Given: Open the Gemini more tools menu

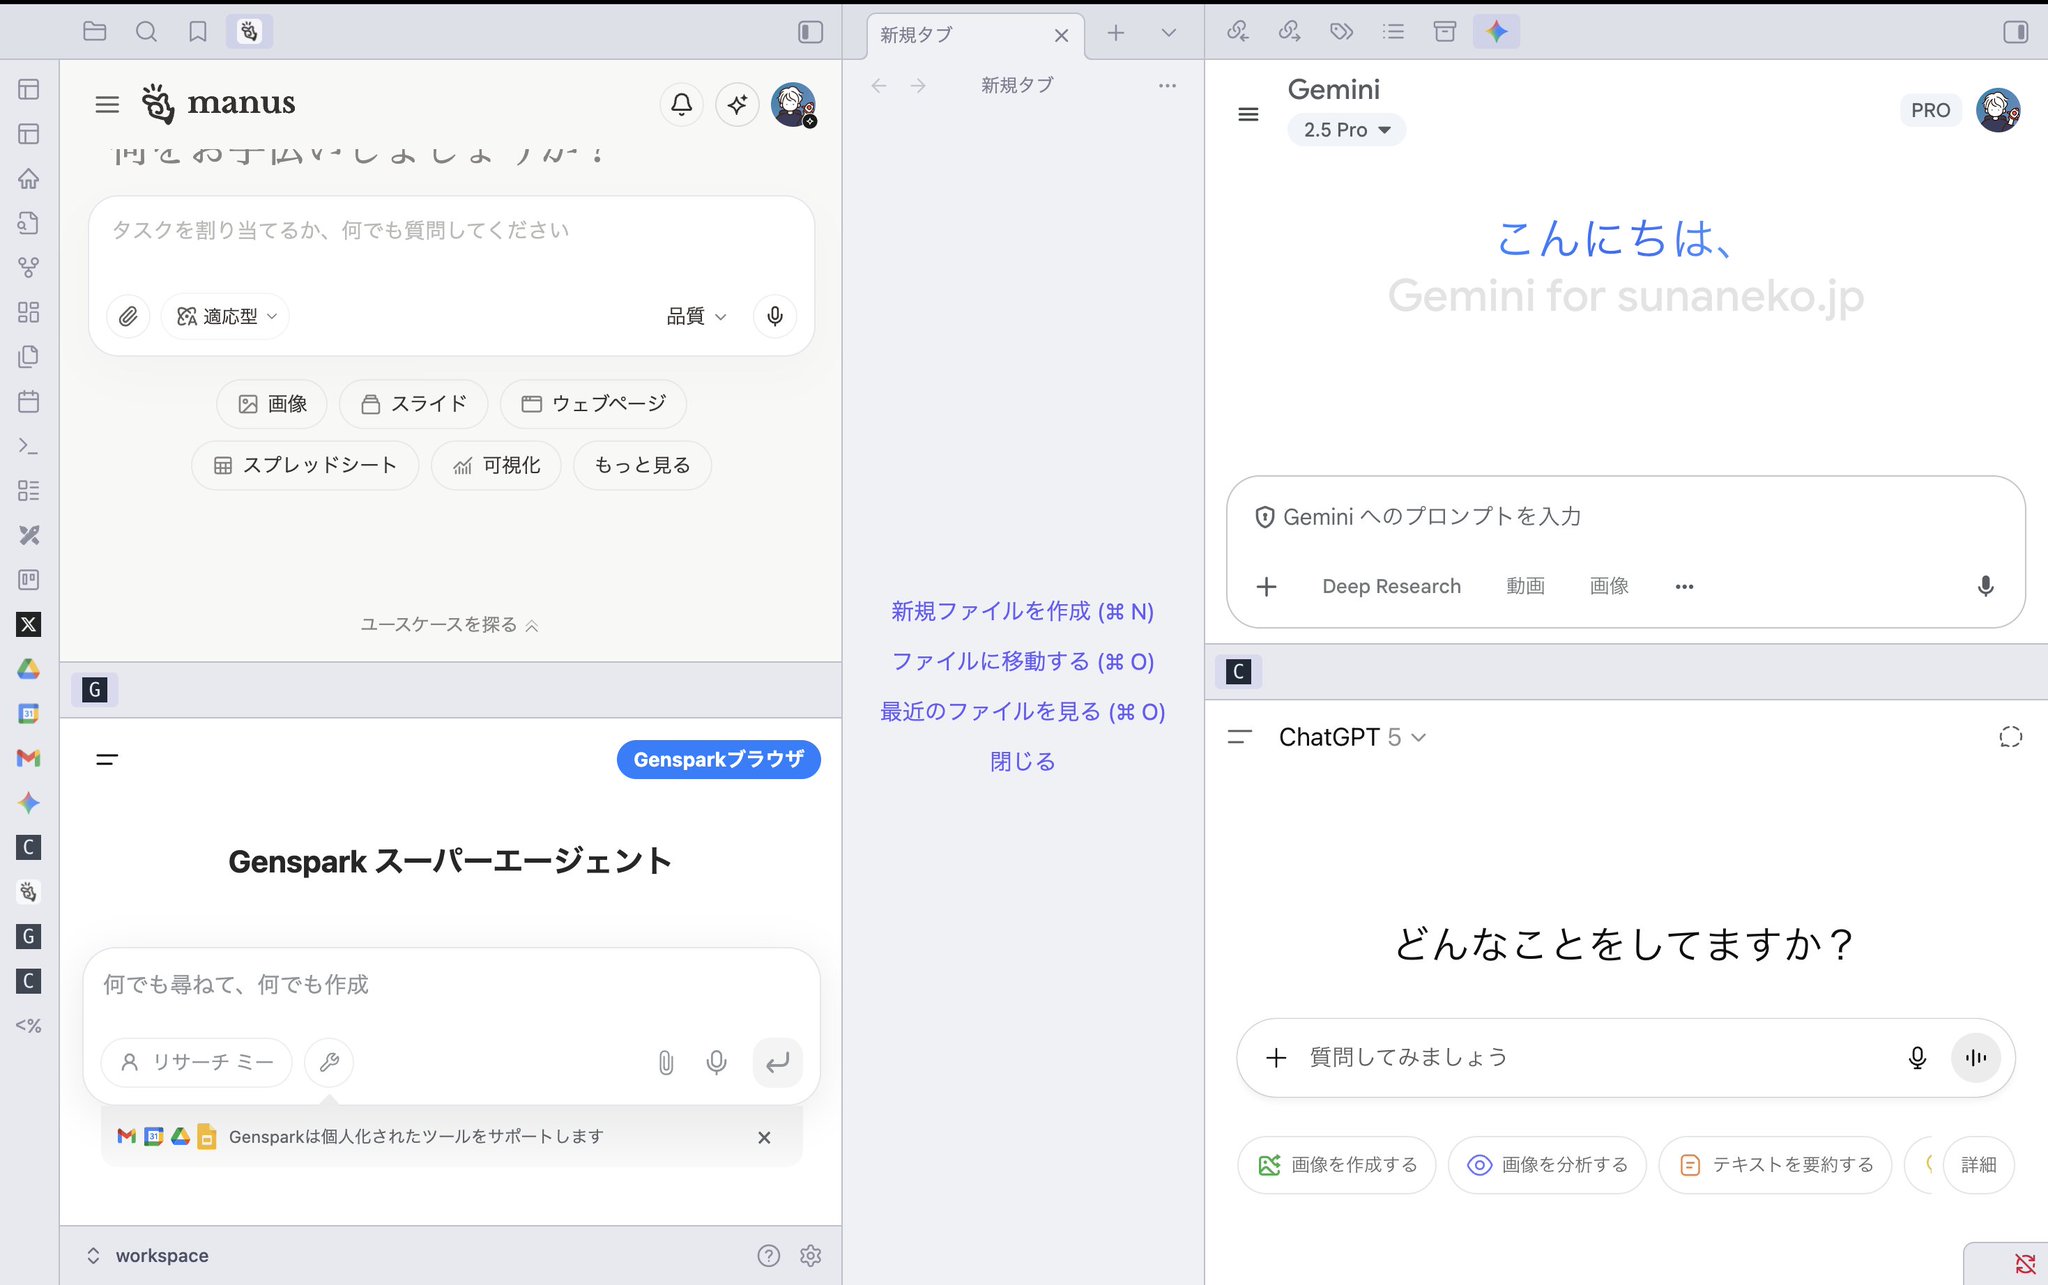Looking at the screenshot, I should tap(1684, 587).
